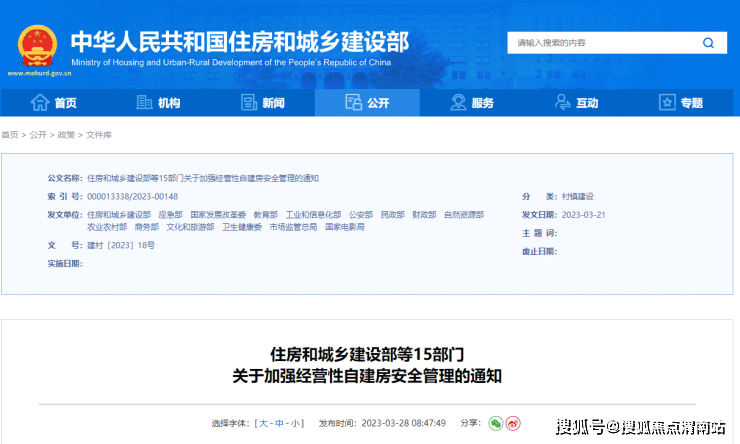Click the national emblem logo
The image size is (740, 444).
tap(37, 44)
